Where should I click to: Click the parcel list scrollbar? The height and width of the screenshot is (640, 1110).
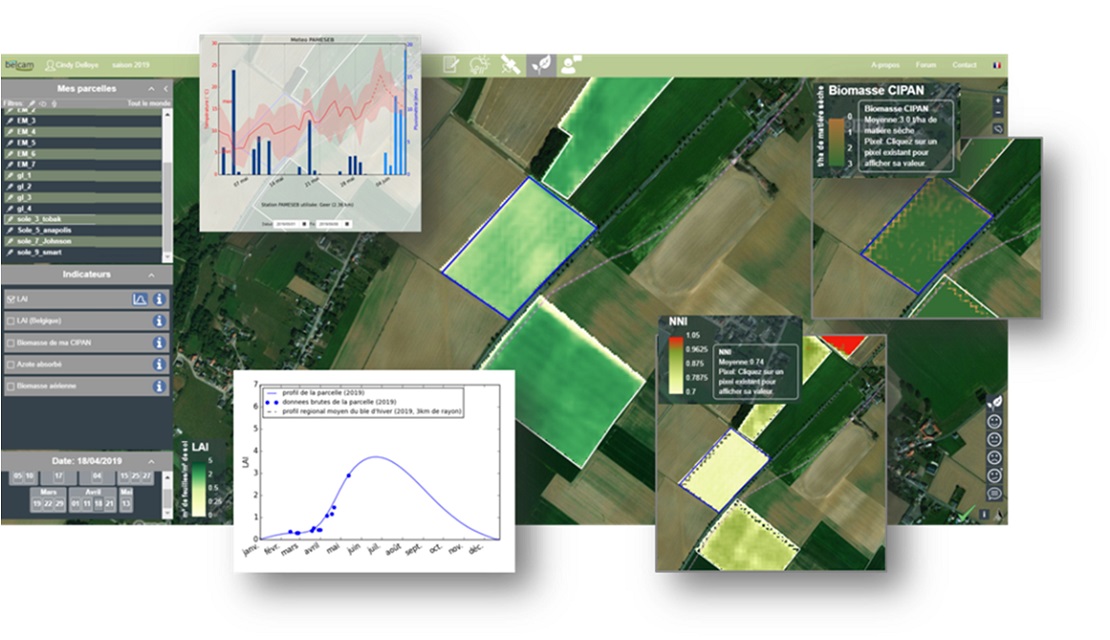167,185
